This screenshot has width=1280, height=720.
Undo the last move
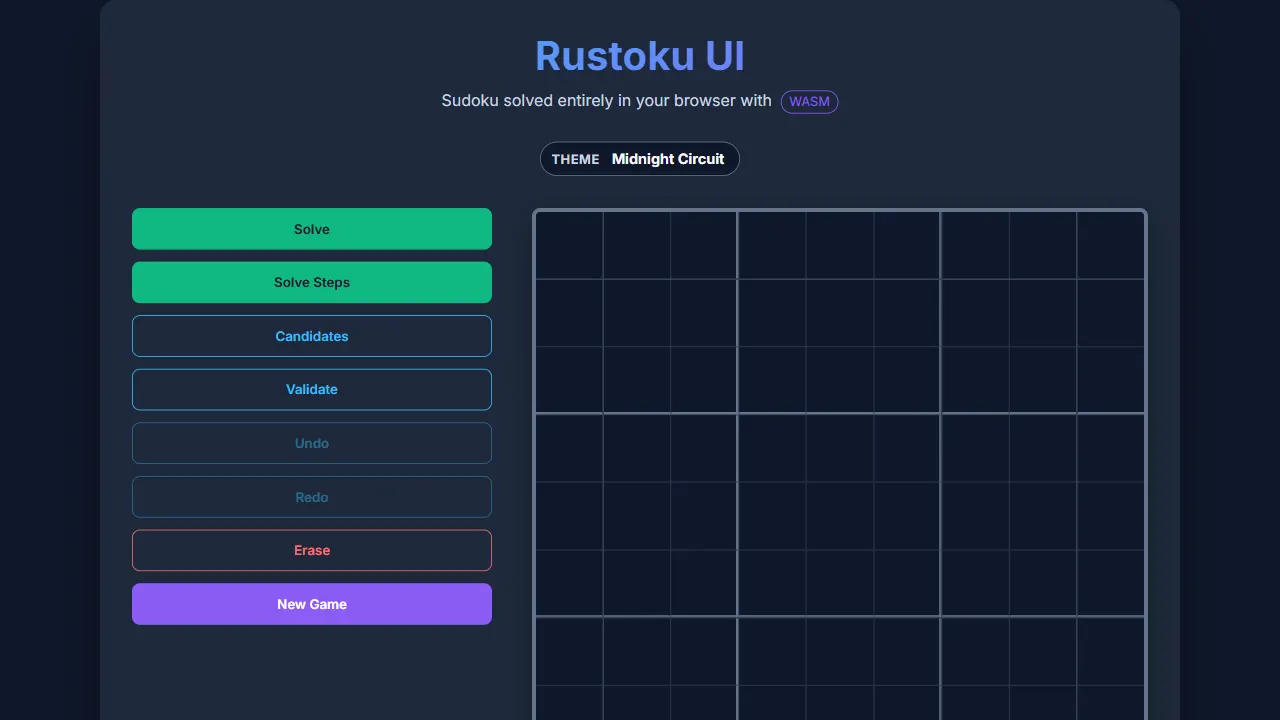pyautogui.click(x=312, y=443)
